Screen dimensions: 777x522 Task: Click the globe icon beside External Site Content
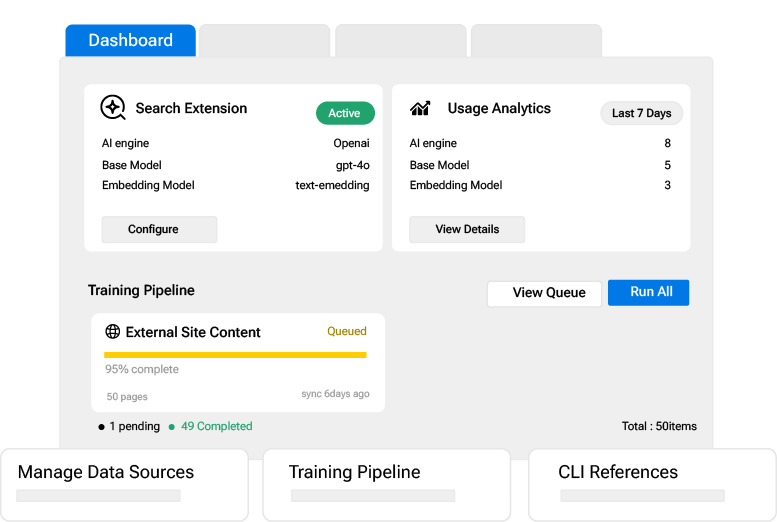click(113, 332)
